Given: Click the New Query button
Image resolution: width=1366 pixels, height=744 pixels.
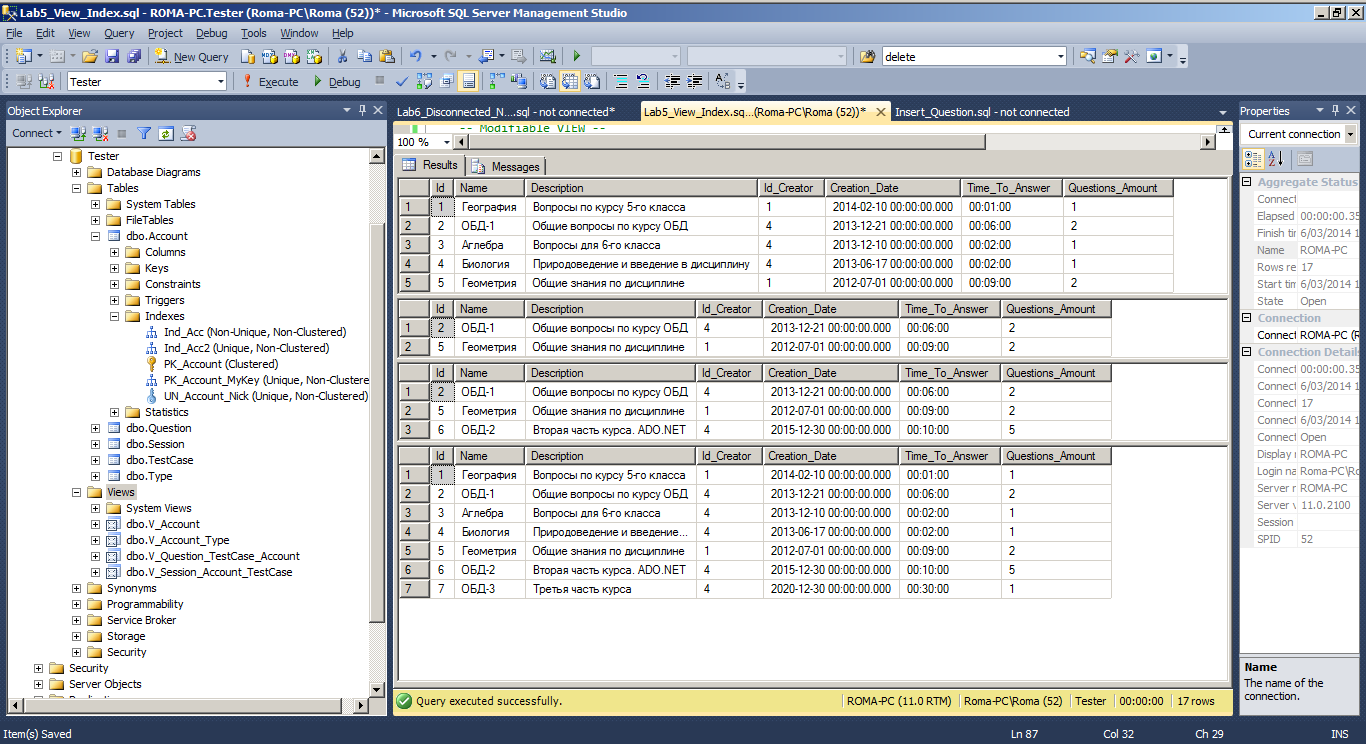Looking at the screenshot, I should pyautogui.click(x=192, y=57).
